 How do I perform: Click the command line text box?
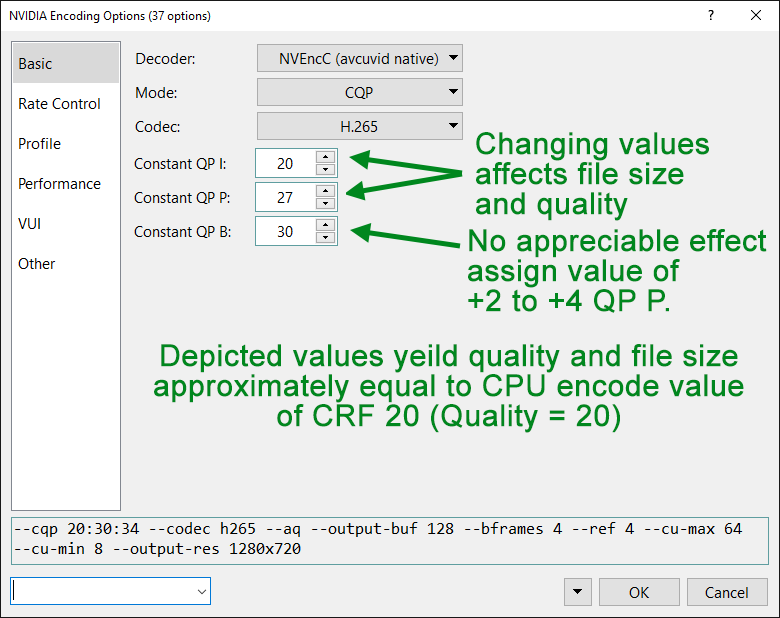tap(390, 540)
